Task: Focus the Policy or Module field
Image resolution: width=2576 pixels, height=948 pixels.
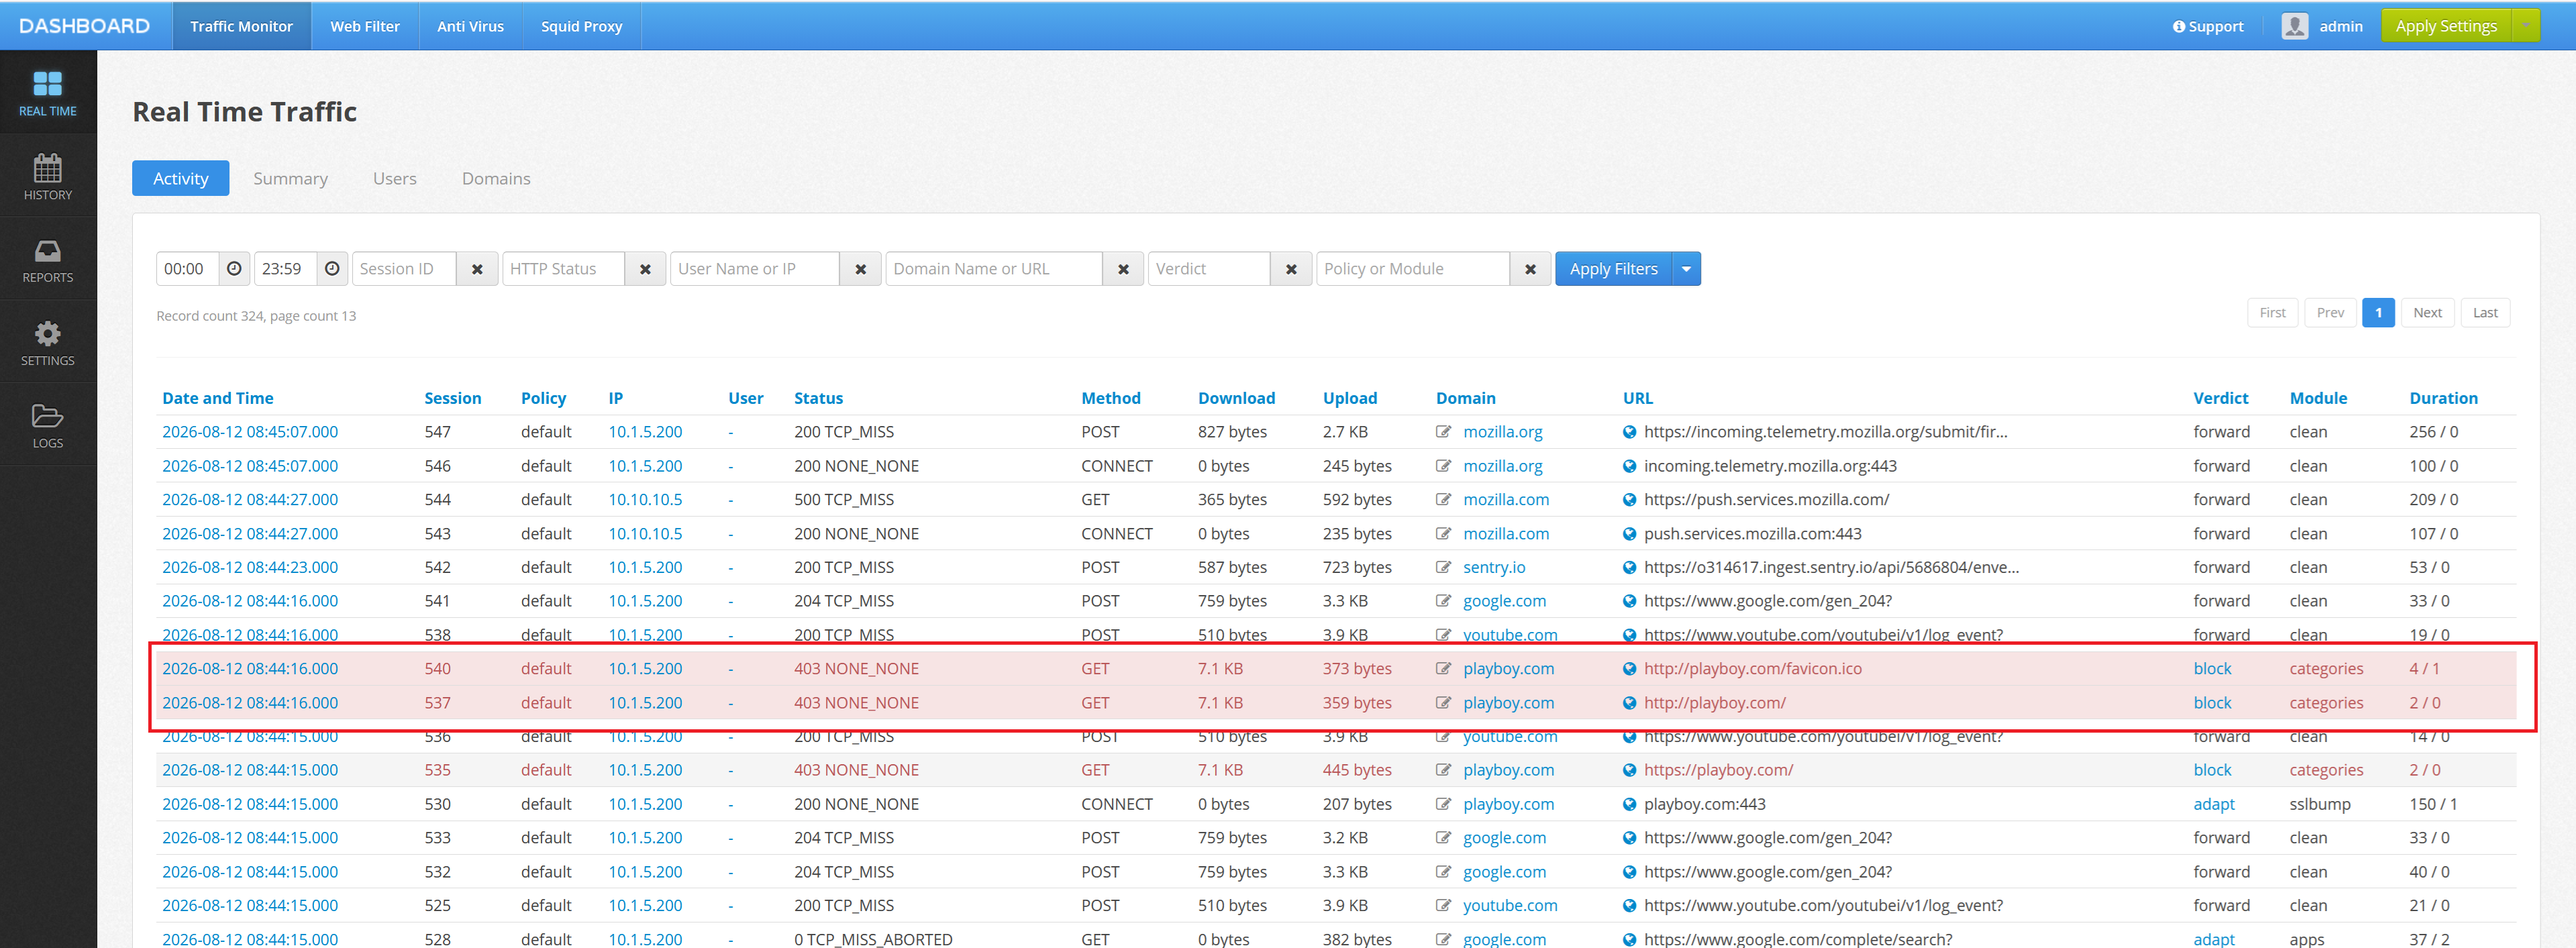Action: (1413, 269)
